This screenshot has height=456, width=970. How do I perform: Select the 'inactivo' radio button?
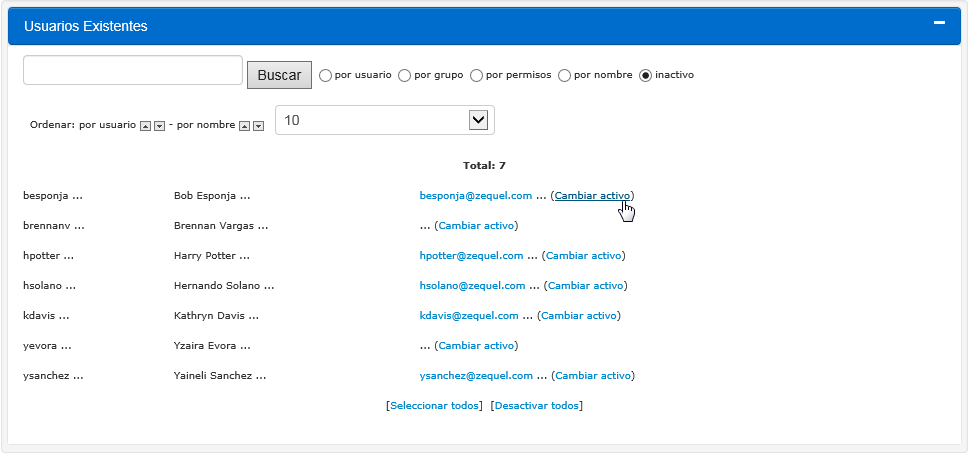coord(645,75)
